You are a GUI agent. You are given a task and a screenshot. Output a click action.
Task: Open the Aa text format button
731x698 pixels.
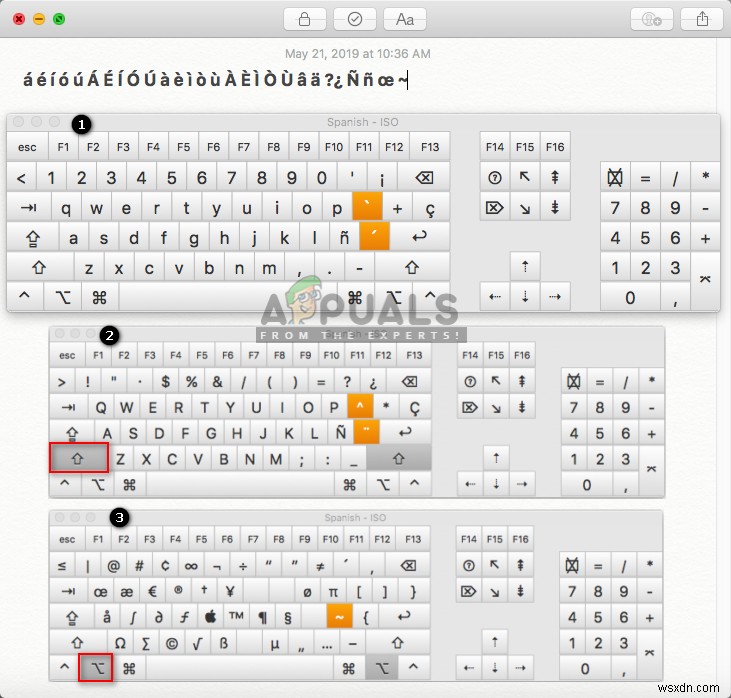[x=405, y=20]
